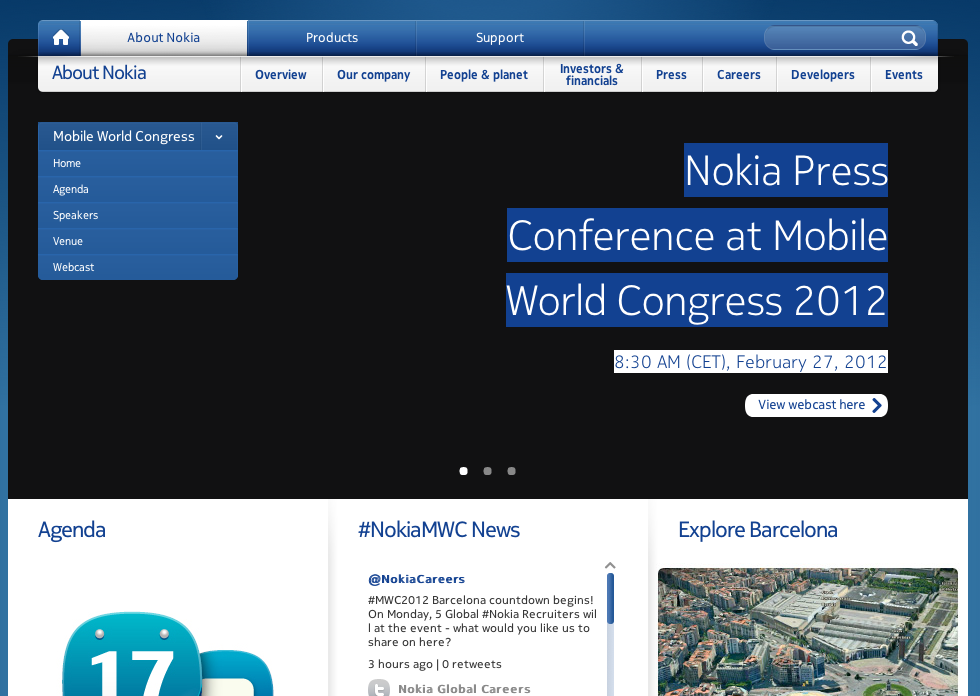980x696 pixels.
Task: Click Home in the sidebar menu
Action: click(138, 163)
